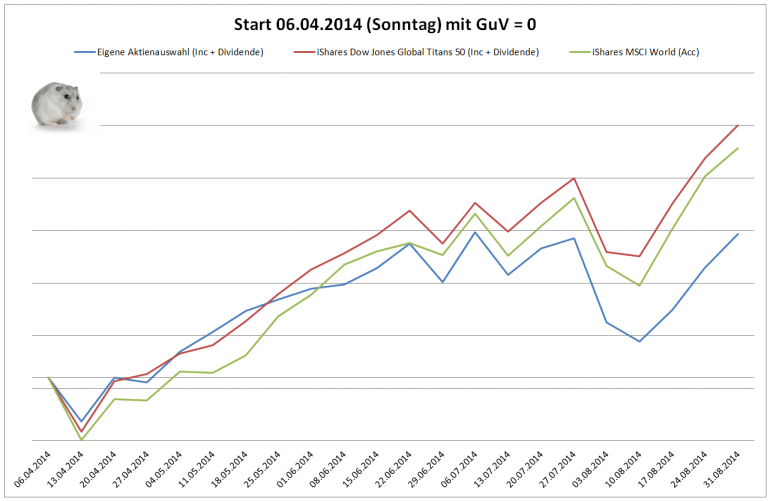The image size is (770, 501).
Task: Click the red line's final peak at 31.08.2014
Action: 738,125
